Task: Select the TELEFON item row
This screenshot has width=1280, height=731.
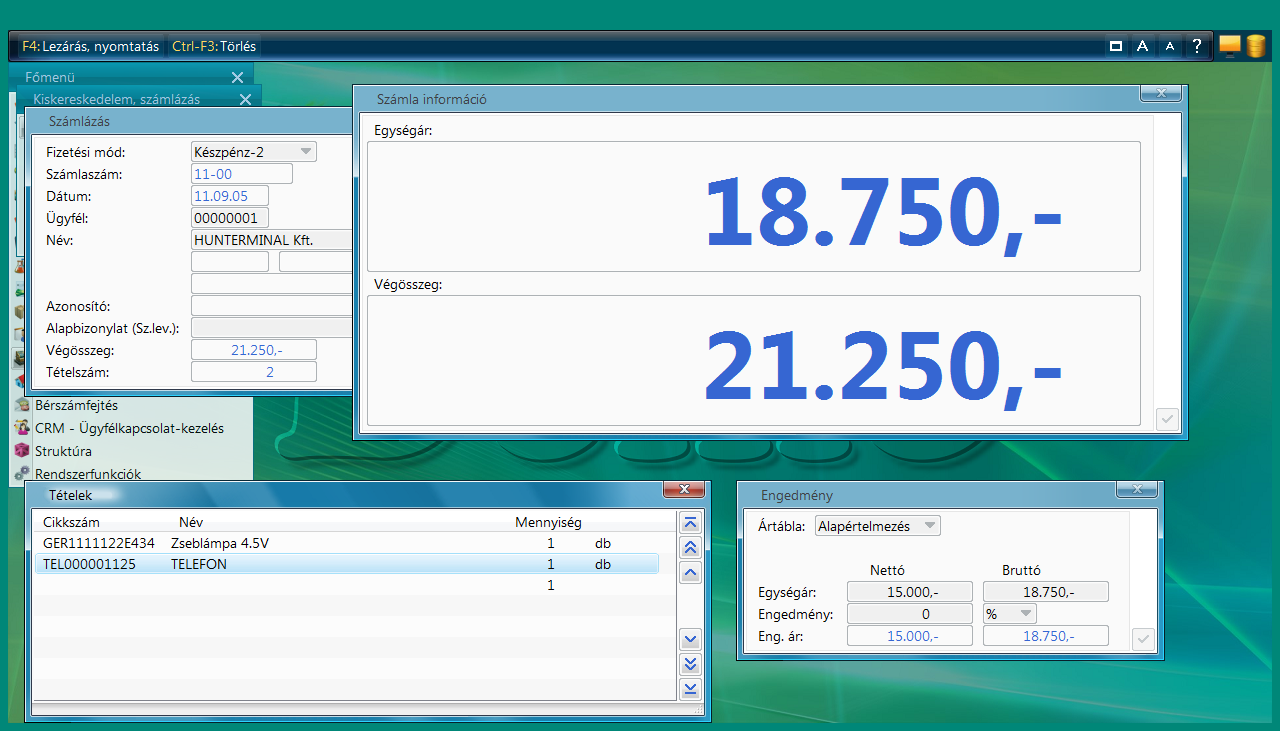Action: click(x=347, y=564)
